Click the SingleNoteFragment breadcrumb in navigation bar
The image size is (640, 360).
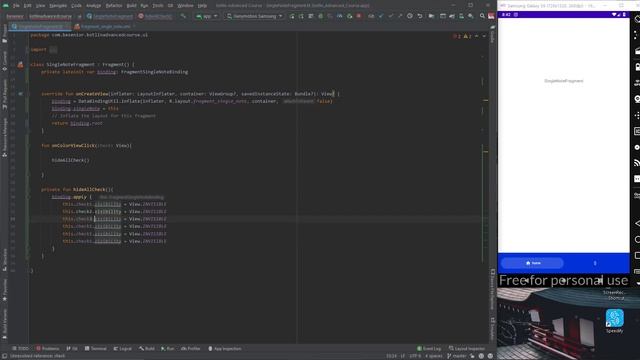[x=110, y=16]
